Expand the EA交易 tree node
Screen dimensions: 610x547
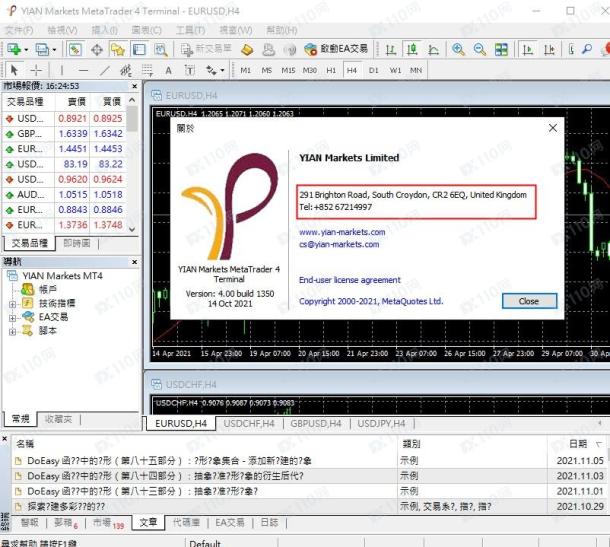12,318
